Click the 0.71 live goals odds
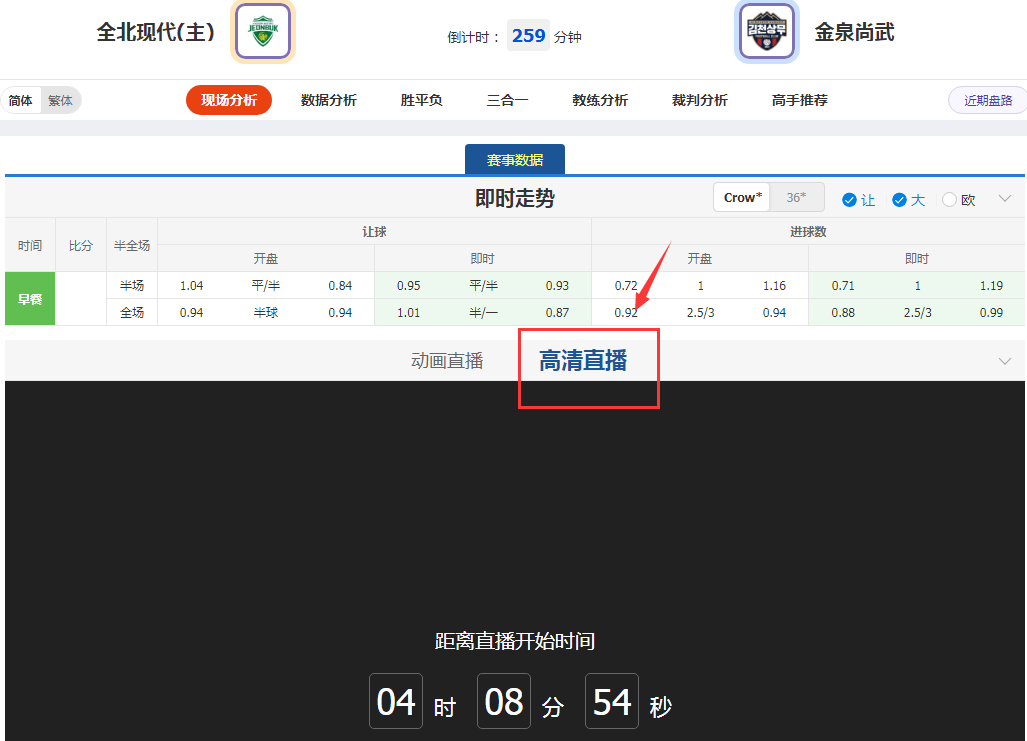Image resolution: width=1027 pixels, height=741 pixels. (843, 286)
